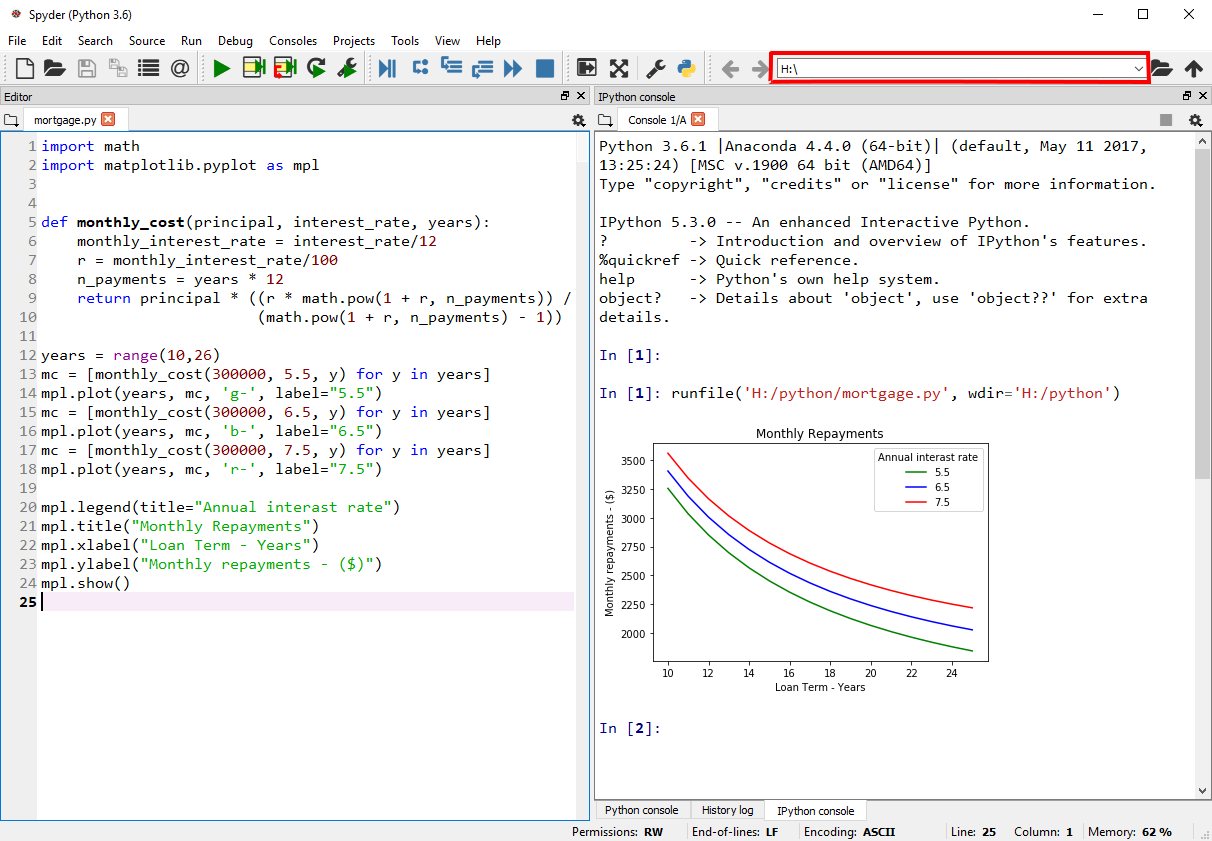Switch to the Python console tab
This screenshot has width=1212, height=841.
(x=641, y=810)
